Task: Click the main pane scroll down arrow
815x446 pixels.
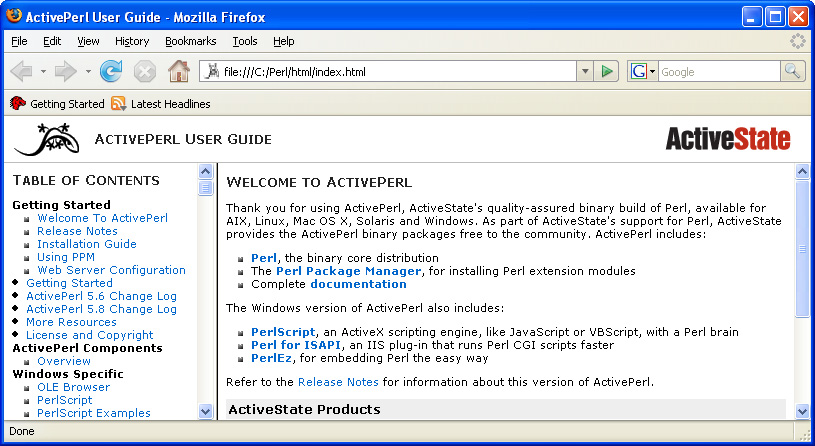Action: pyautogui.click(x=803, y=411)
